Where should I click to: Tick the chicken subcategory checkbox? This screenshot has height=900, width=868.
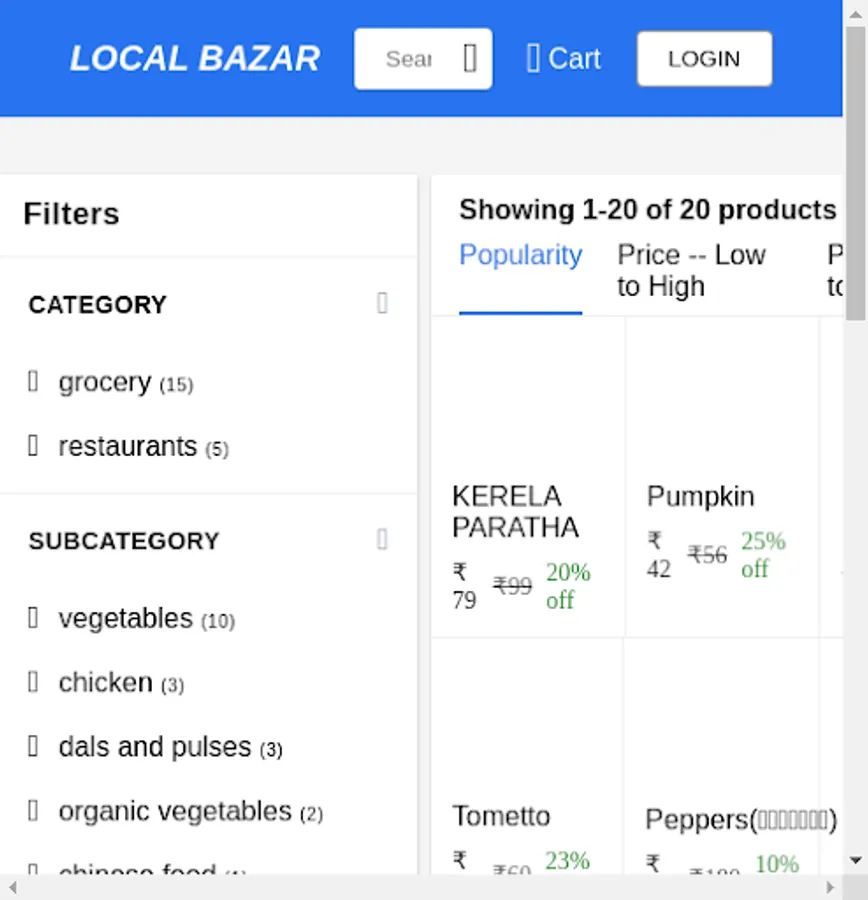point(33,682)
